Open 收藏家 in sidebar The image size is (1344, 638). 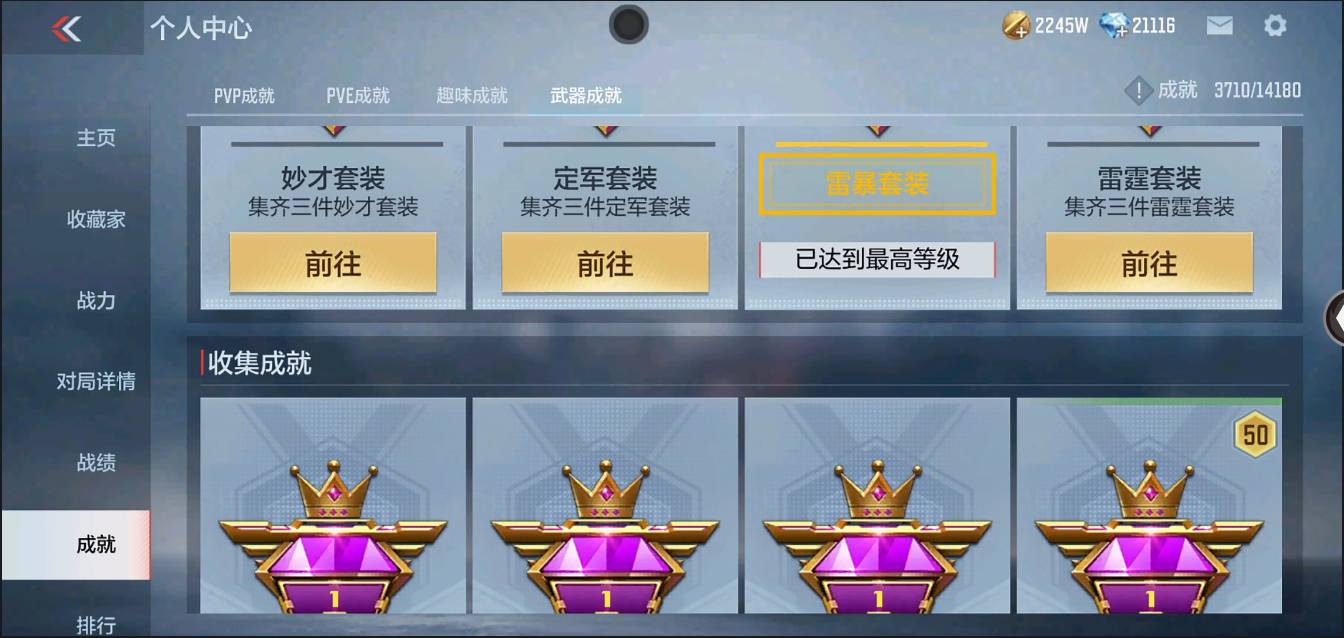[x=96, y=219]
